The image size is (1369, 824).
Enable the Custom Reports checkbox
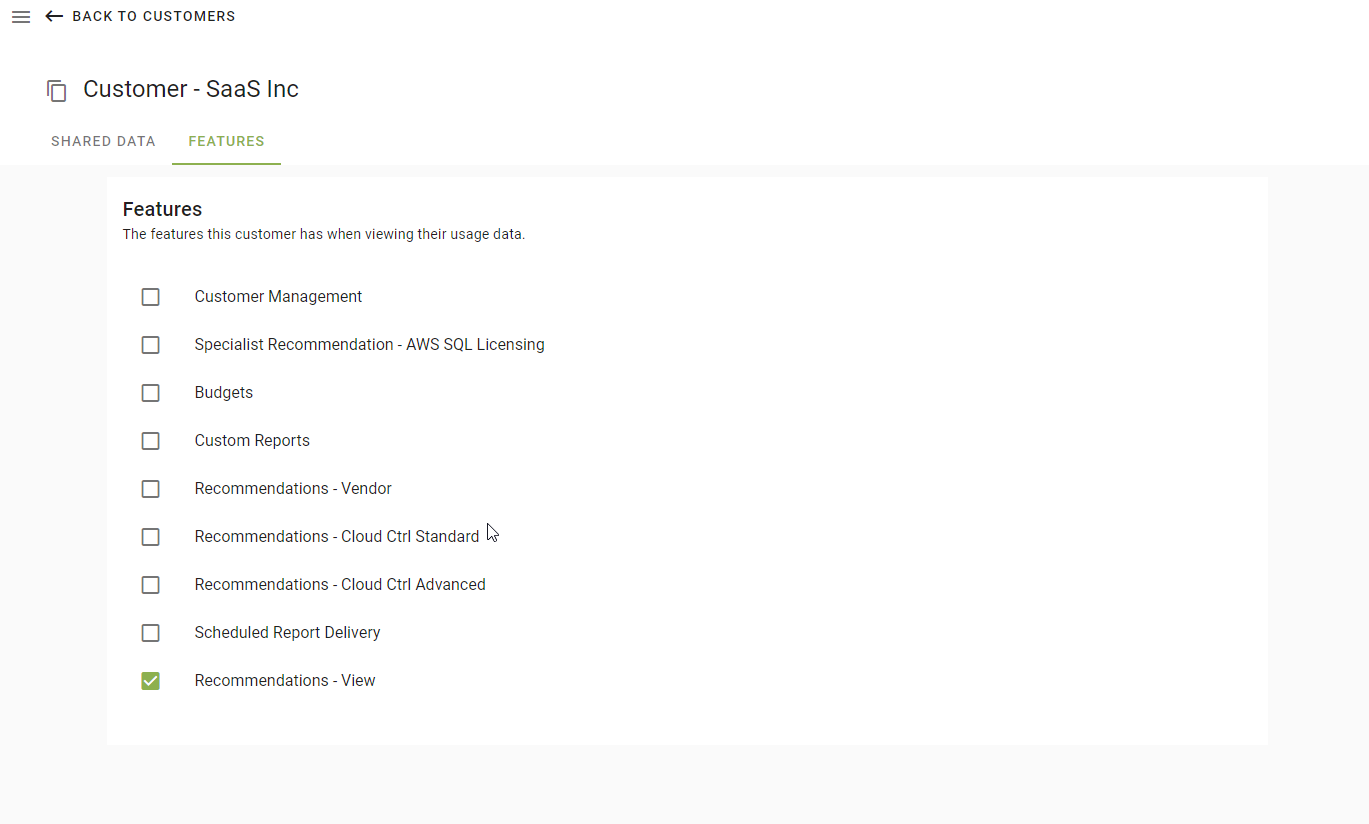(150, 441)
